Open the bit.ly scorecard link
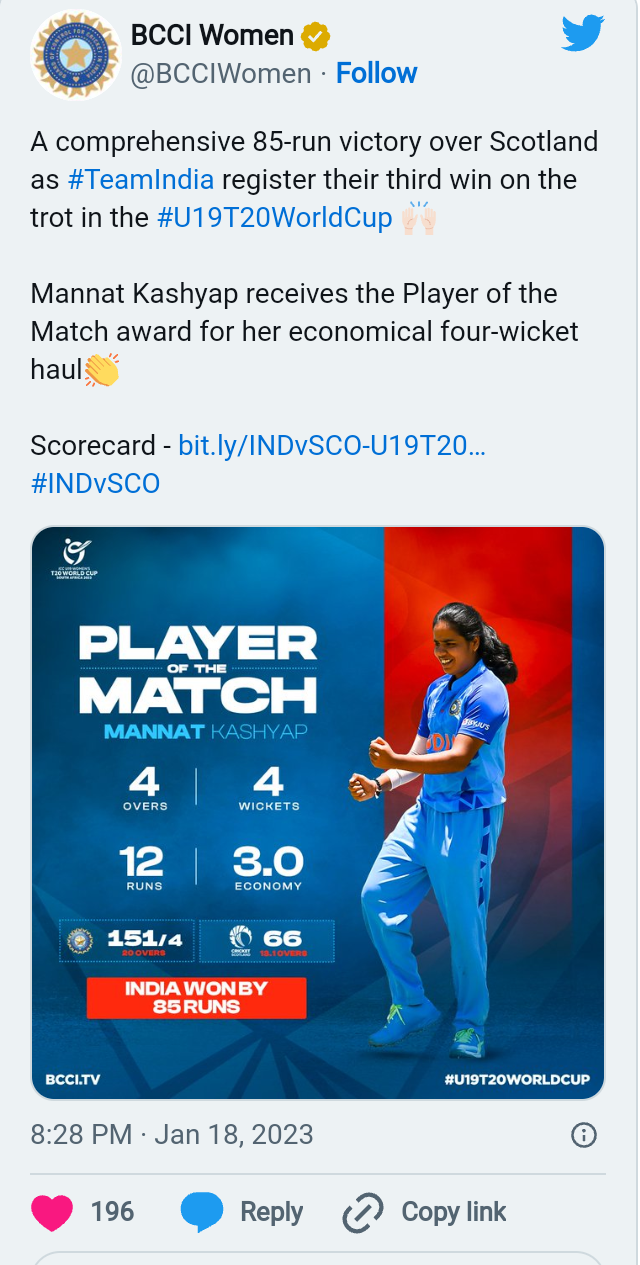This screenshot has width=640, height=1265. point(332,445)
